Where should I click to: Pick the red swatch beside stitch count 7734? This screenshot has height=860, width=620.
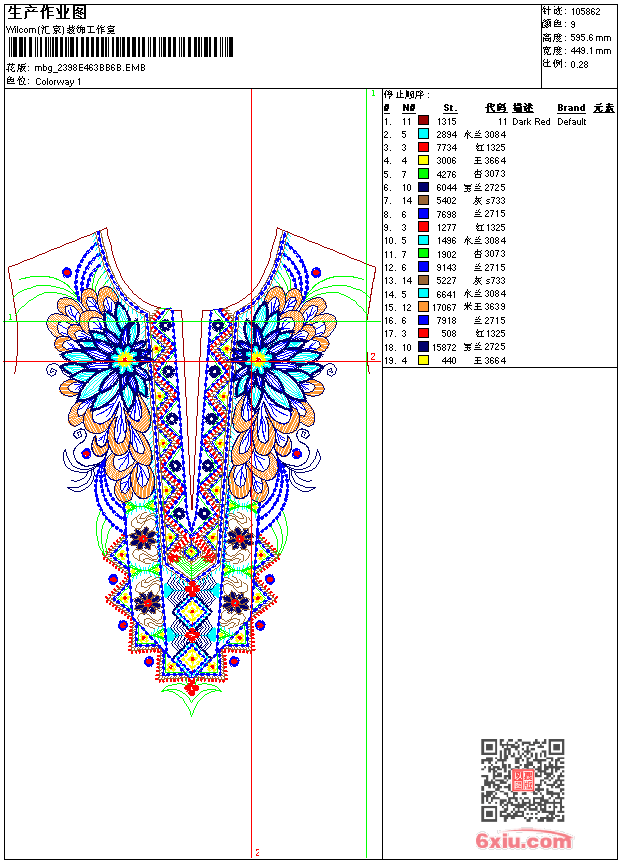pos(424,147)
